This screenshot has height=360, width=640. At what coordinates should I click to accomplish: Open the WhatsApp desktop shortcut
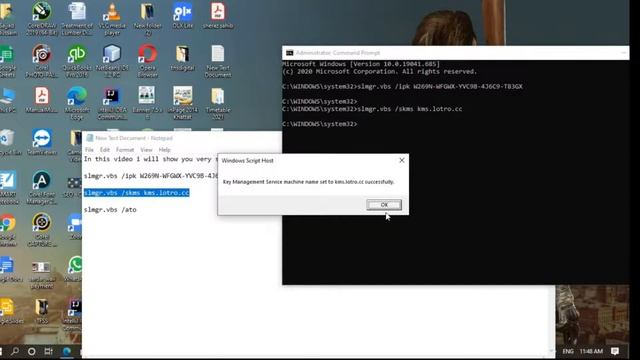[75, 269]
